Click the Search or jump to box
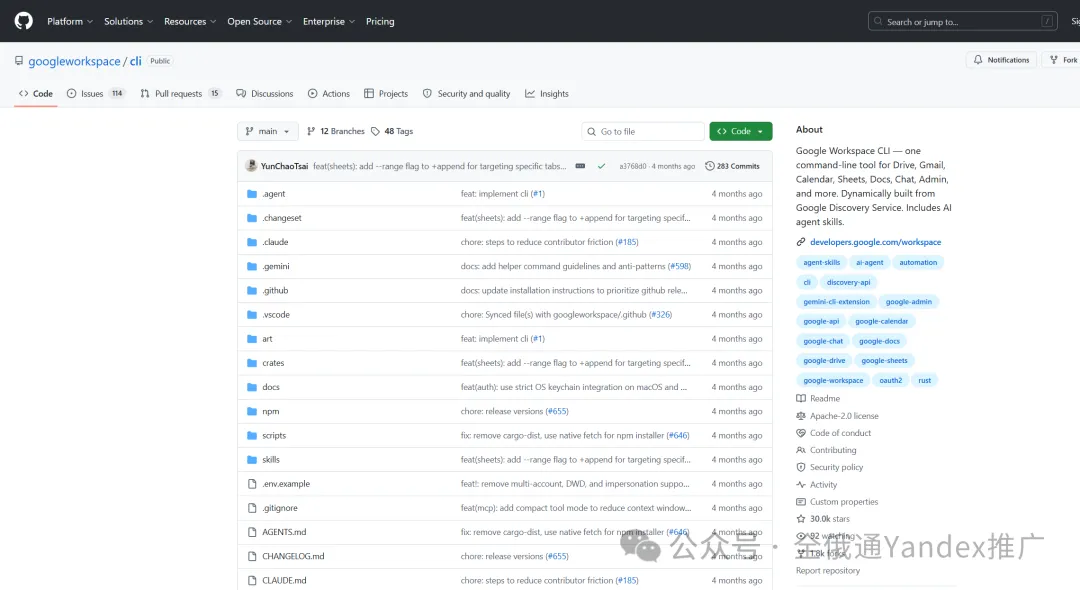1080x590 pixels. tap(962, 21)
